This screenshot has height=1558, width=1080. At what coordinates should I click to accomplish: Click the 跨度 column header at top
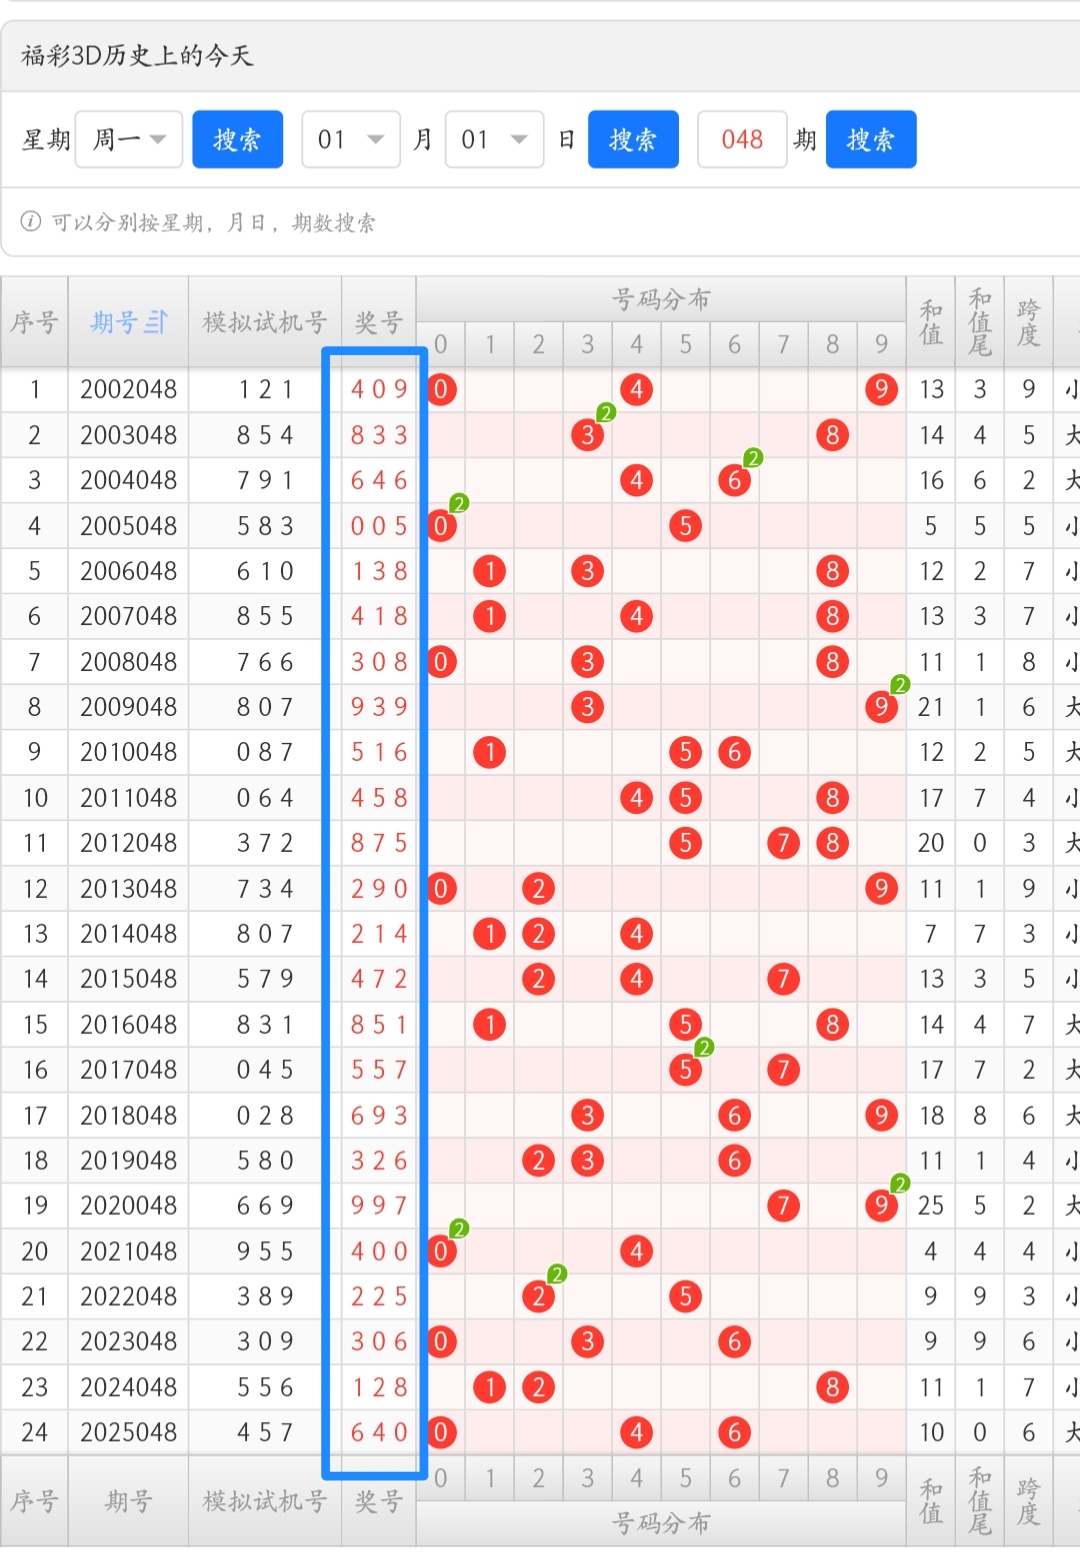click(x=1029, y=322)
